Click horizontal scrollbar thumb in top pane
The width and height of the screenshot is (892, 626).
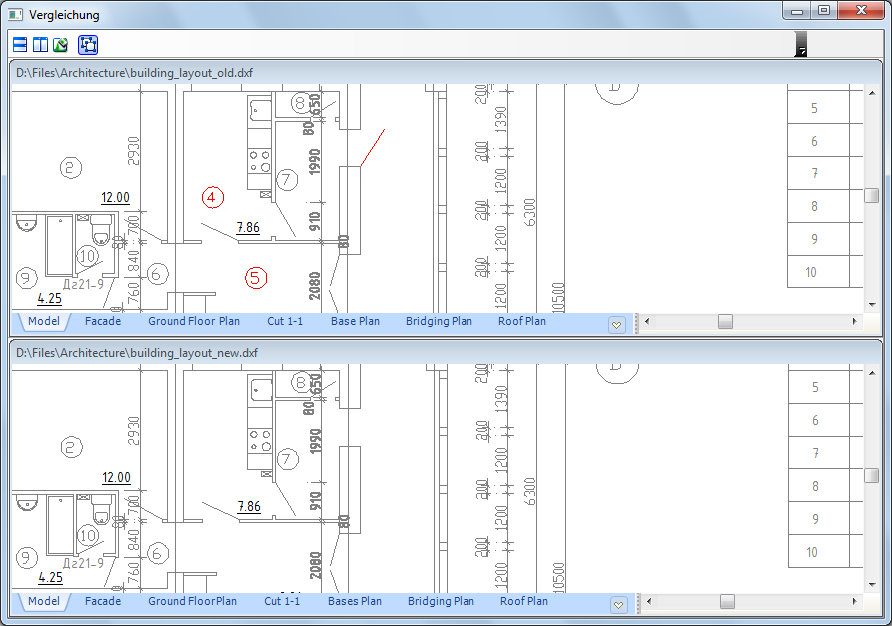click(x=725, y=322)
